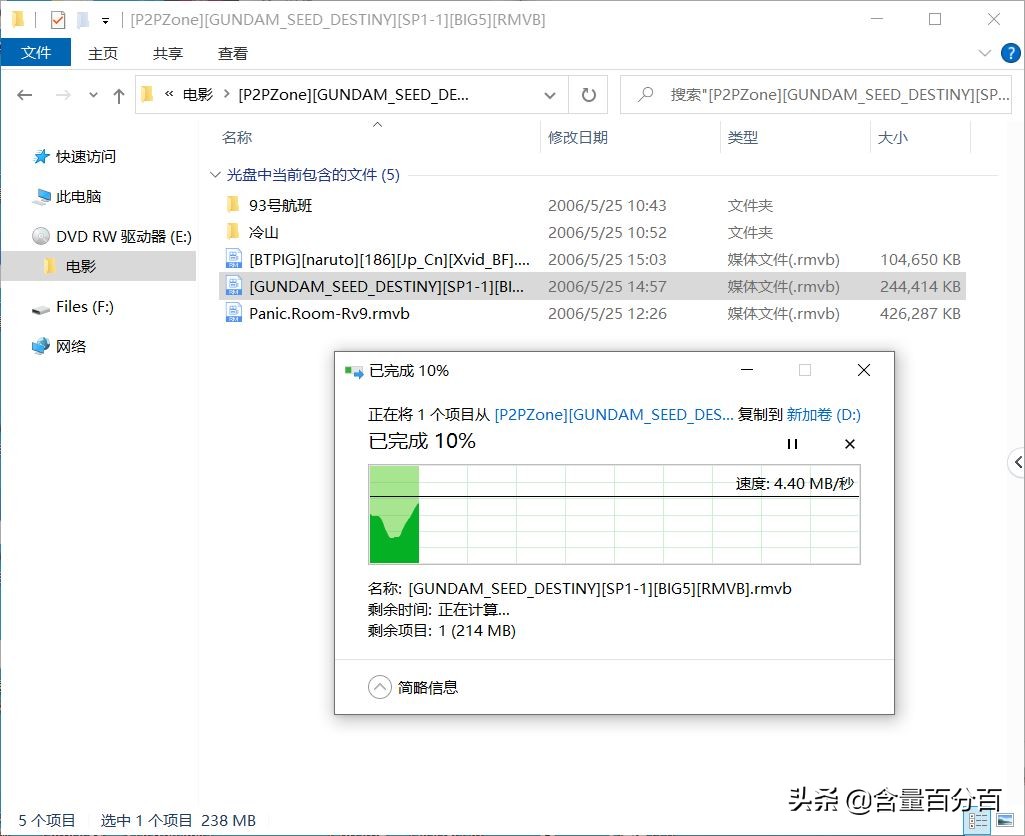Collapse the 光盘中当前包含的文件 group
Image resolution: width=1025 pixels, height=836 pixels.
click(215, 174)
